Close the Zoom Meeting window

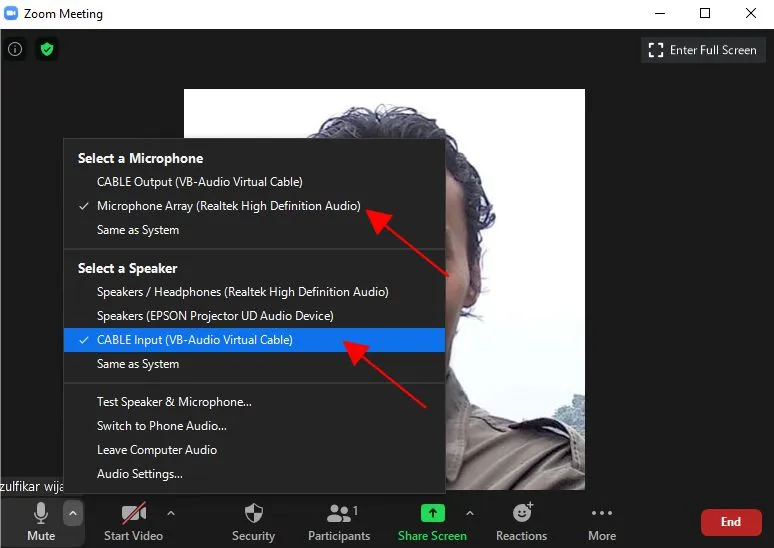[x=751, y=13]
